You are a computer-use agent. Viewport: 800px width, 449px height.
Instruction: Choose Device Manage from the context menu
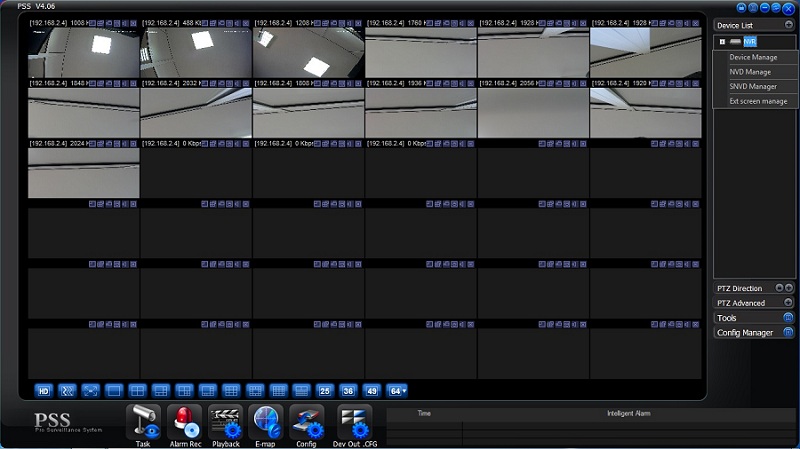(754, 57)
